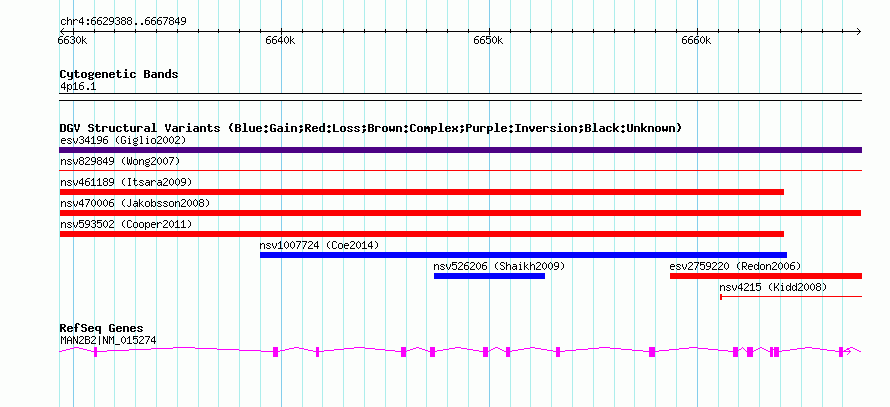
Task: Click the 4p16.1 band label
Action: [x=78, y=87]
